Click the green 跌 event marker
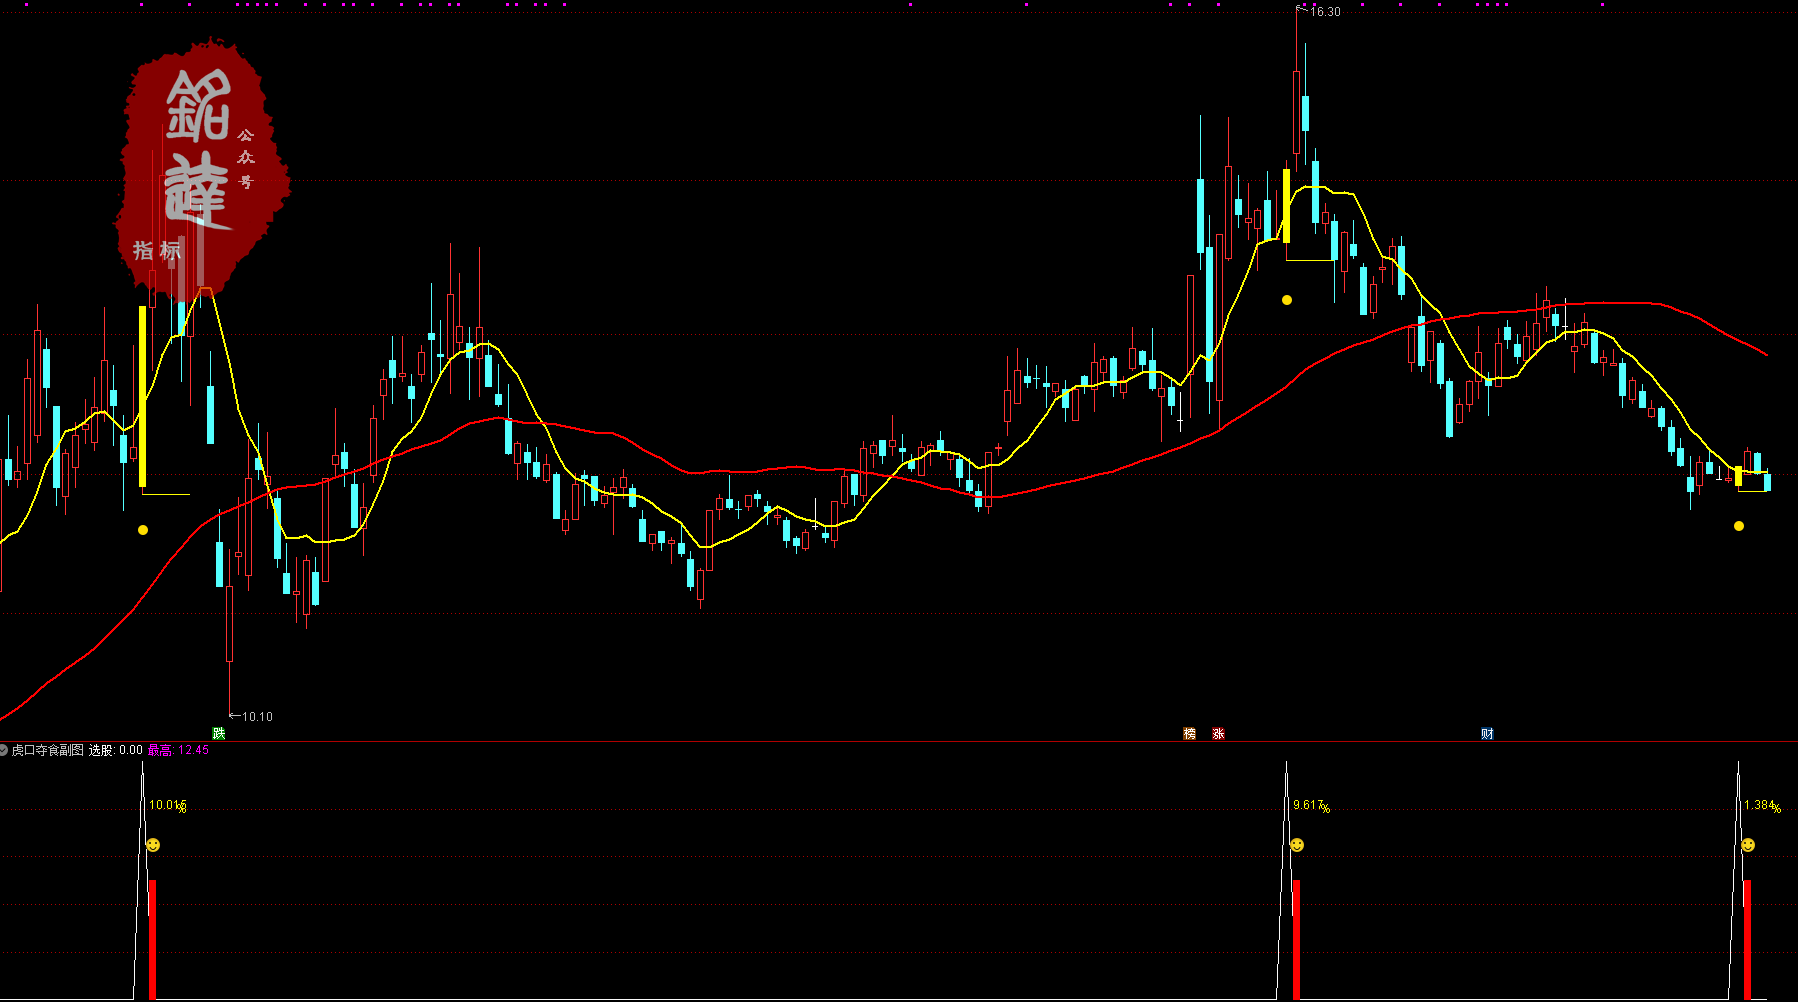The image size is (1798, 1002). [x=219, y=733]
